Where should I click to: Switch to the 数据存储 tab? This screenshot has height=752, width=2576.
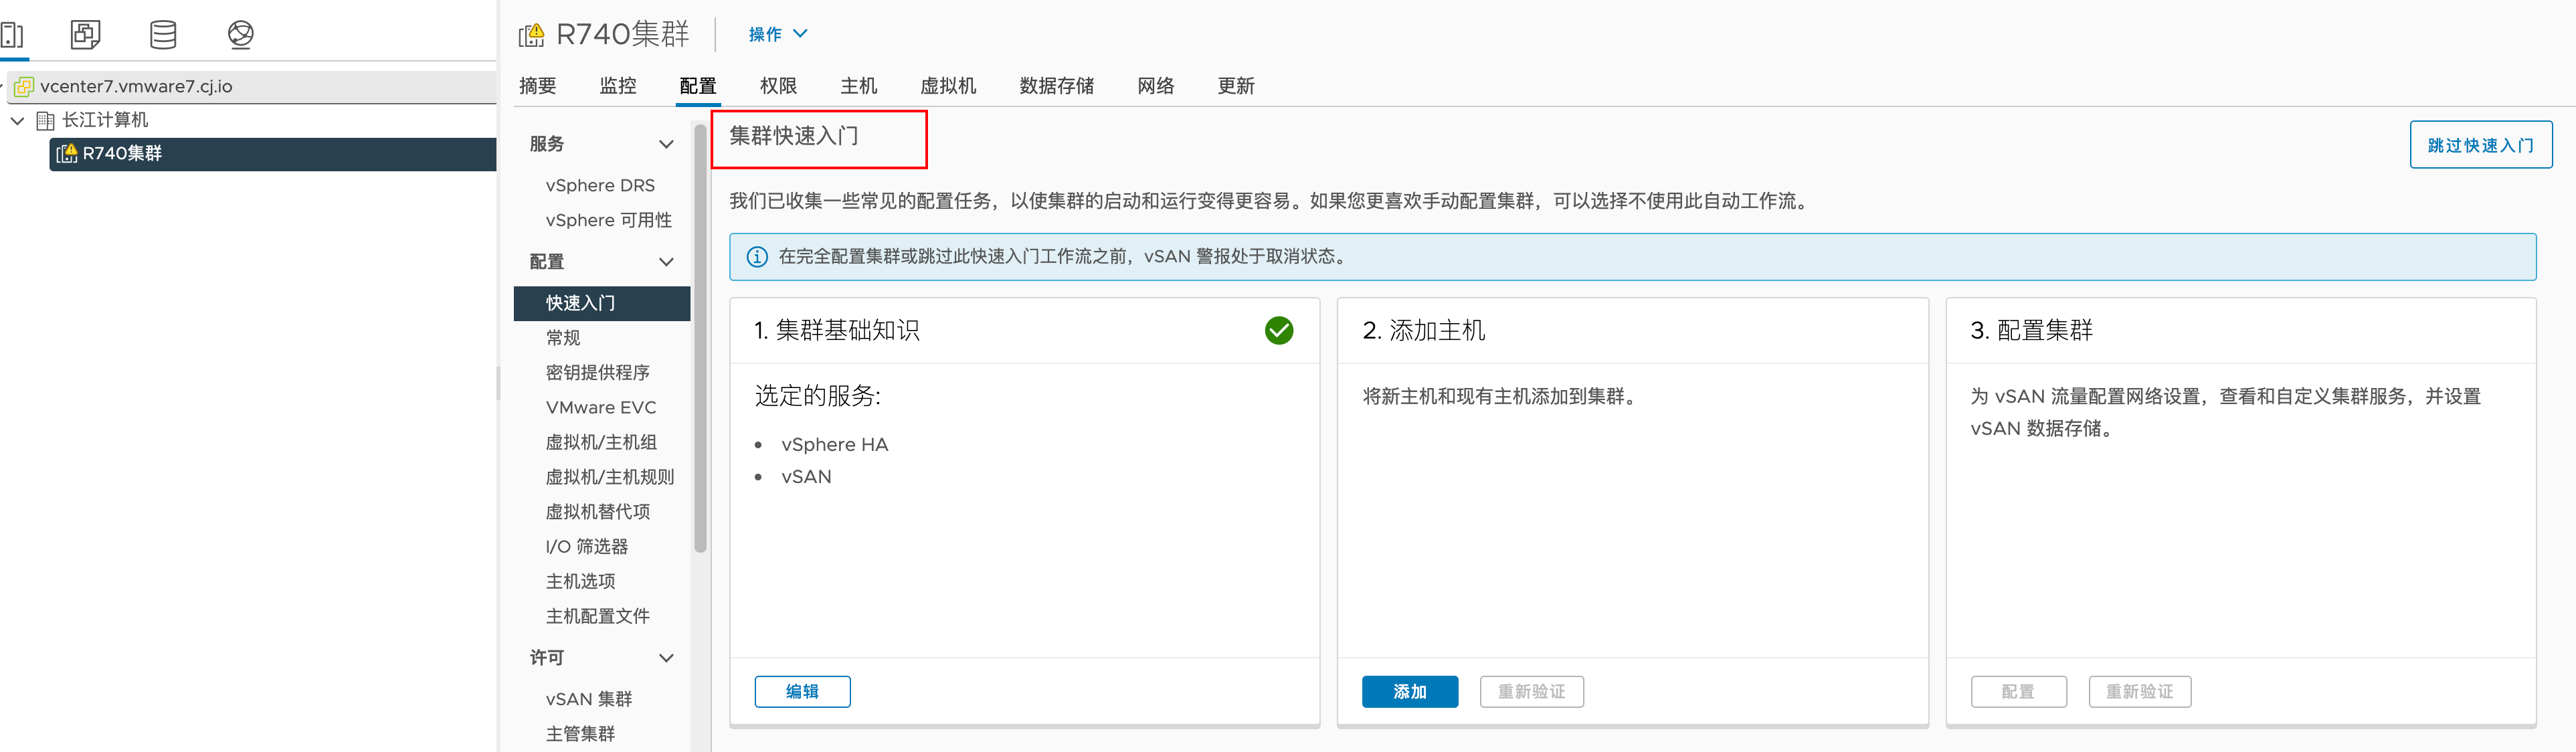click(x=1056, y=86)
